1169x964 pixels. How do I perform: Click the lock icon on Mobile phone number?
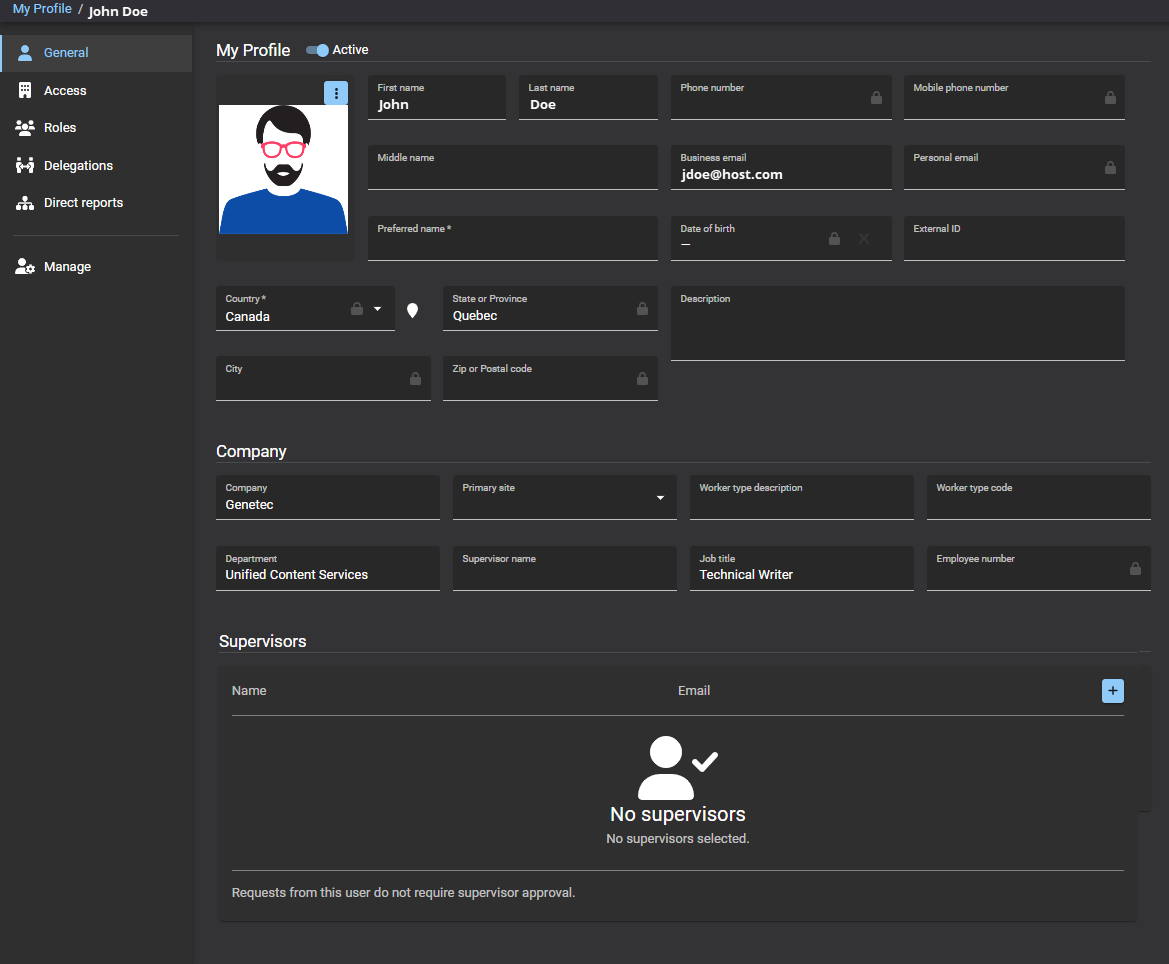1110,98
